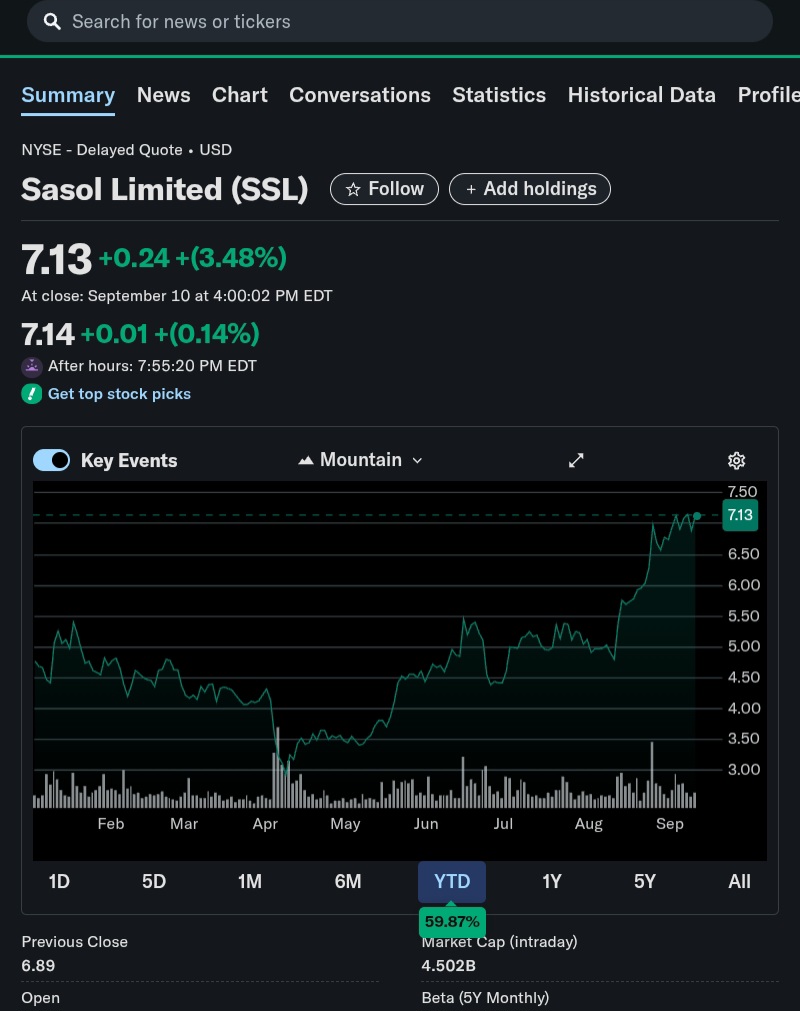Click the after hours moon icon
The width and height of the screenshot is (800, 1011).
point(32,366)
